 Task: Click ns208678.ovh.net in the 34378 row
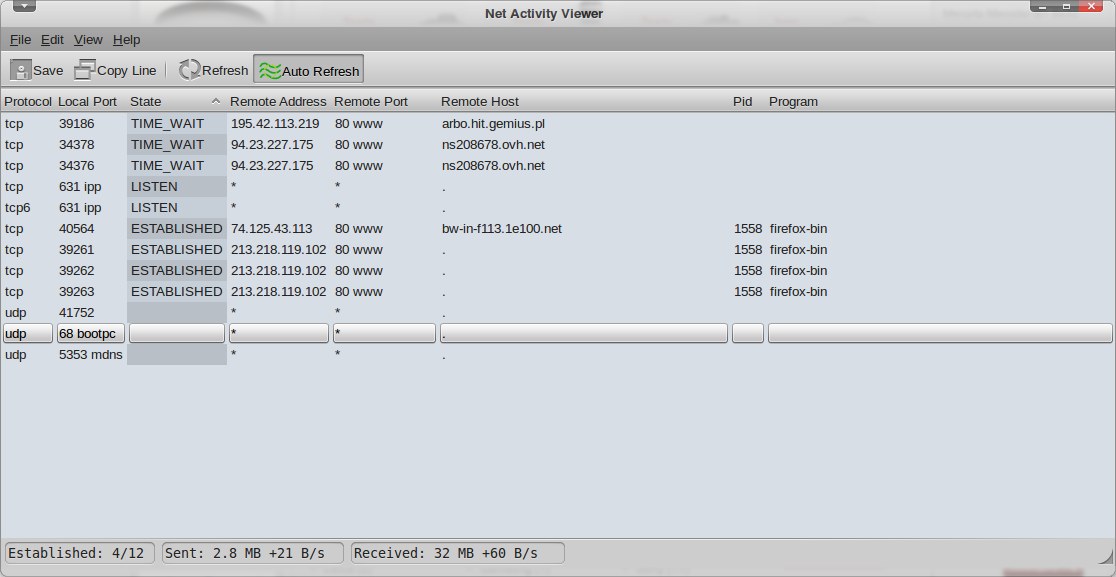(493, 144)
